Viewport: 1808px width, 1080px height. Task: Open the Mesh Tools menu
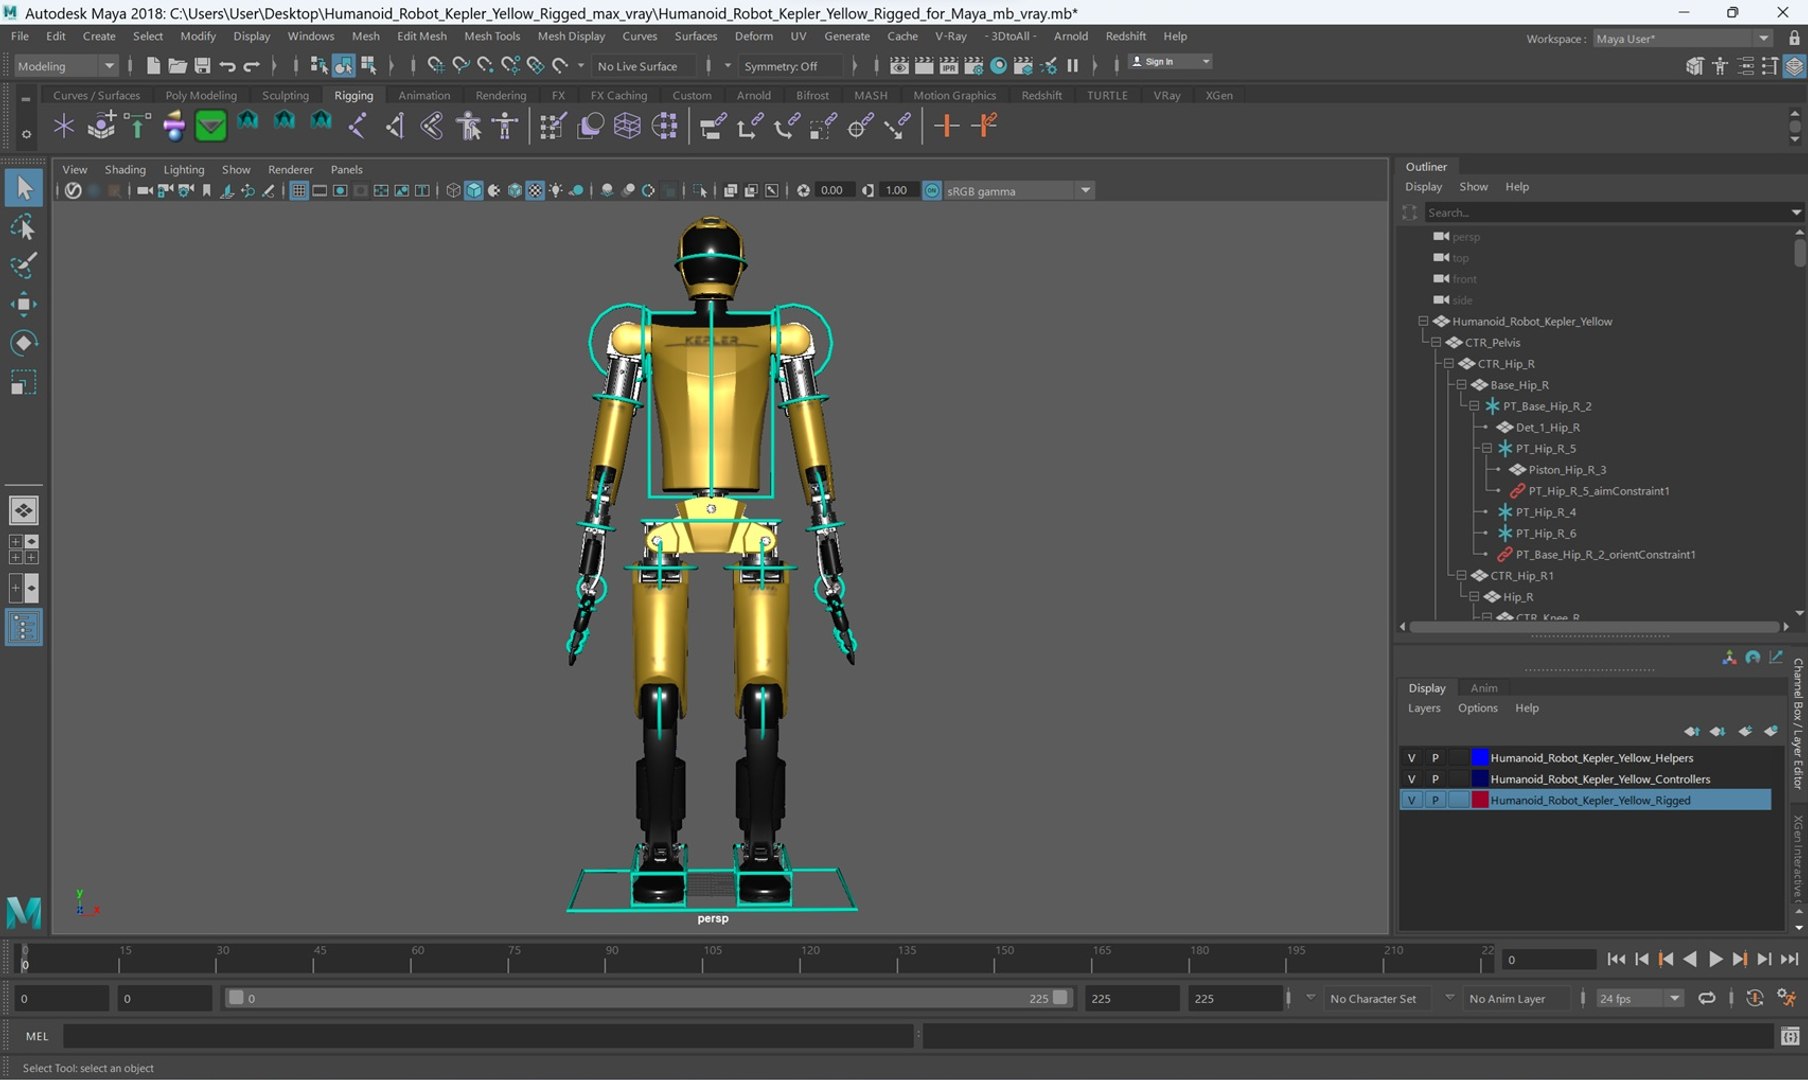coord(492,36)
